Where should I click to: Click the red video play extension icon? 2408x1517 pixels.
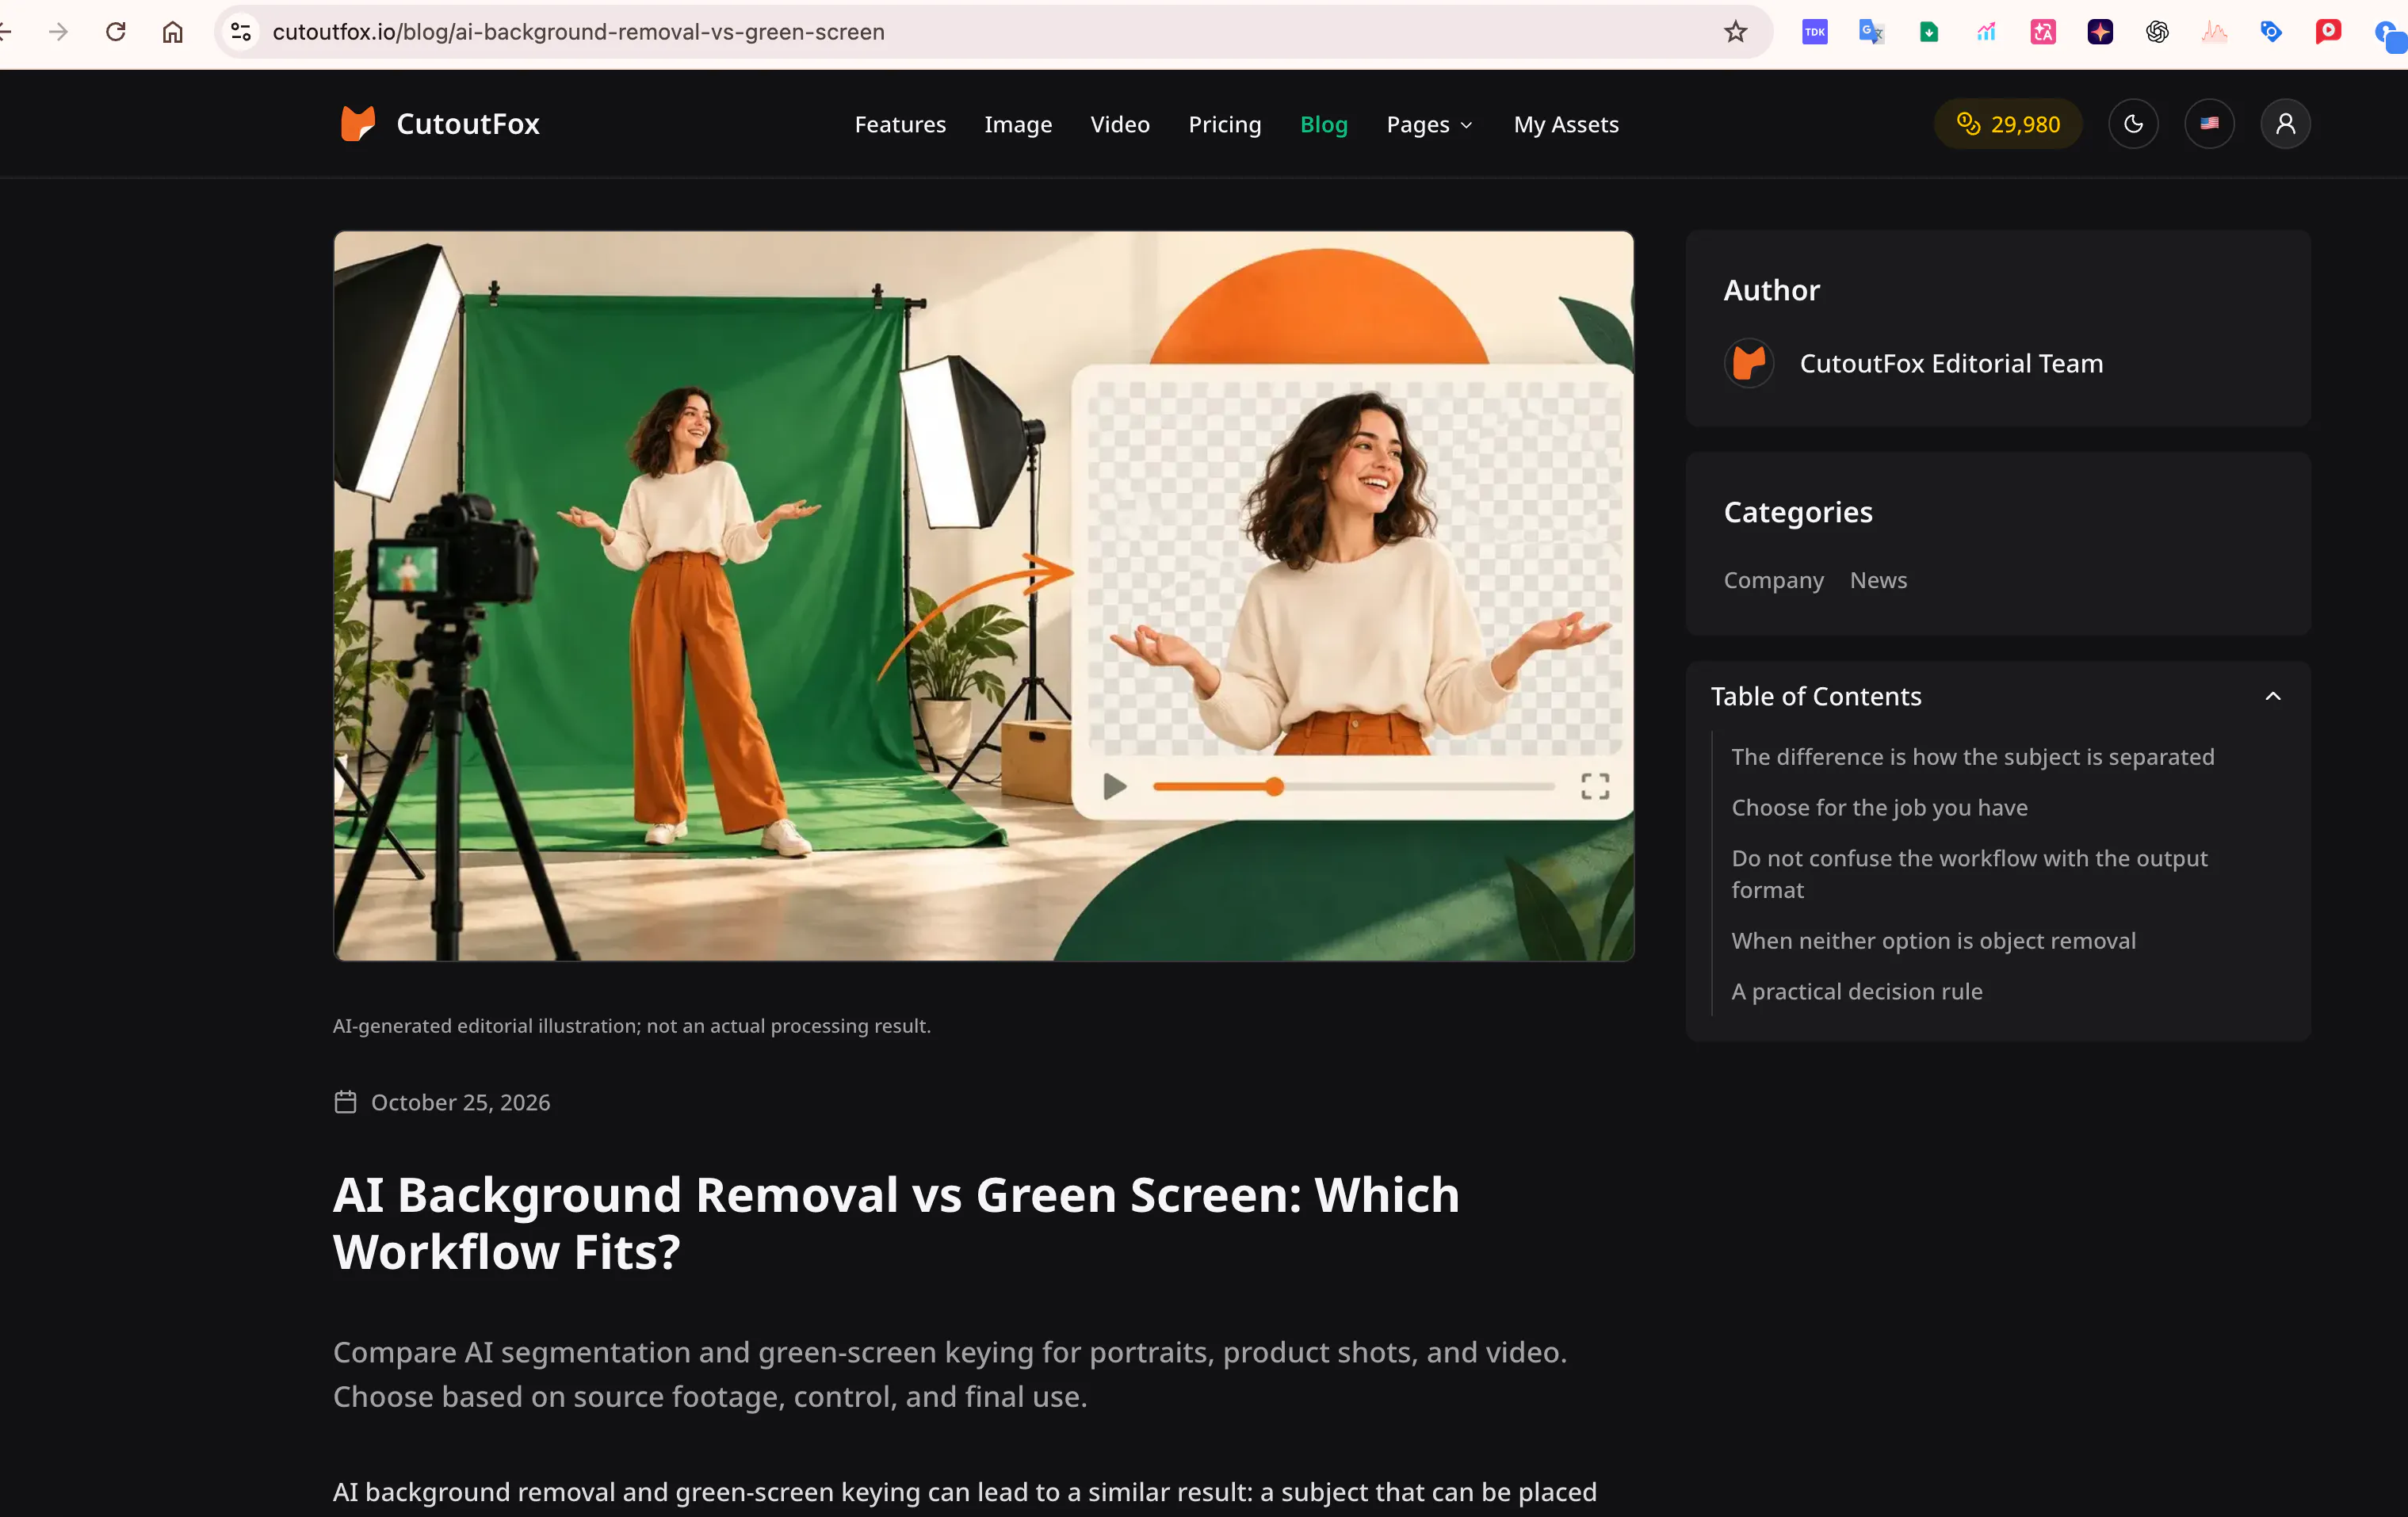pyautogui.click(x=2328, y=32)
